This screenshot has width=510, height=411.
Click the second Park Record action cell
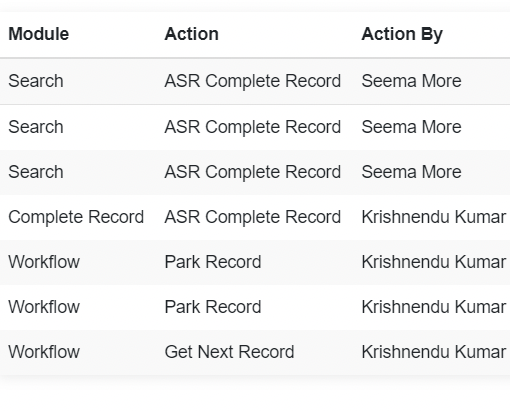tap(213, 307)
